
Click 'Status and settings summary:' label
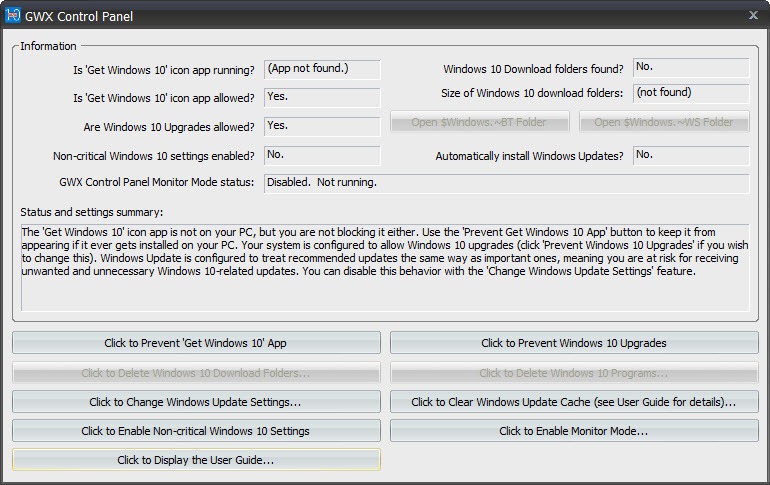(x=91, y=212)
